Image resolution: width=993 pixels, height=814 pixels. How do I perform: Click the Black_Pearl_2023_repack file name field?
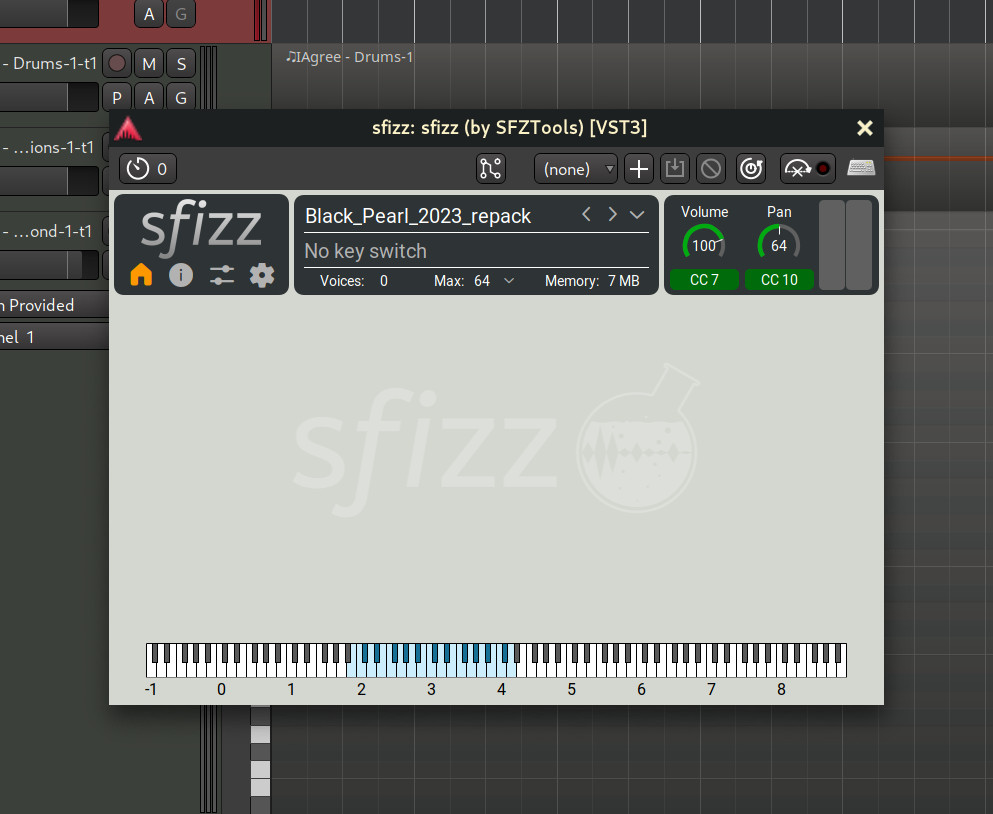pyautogui.click(x=418, y=216)
